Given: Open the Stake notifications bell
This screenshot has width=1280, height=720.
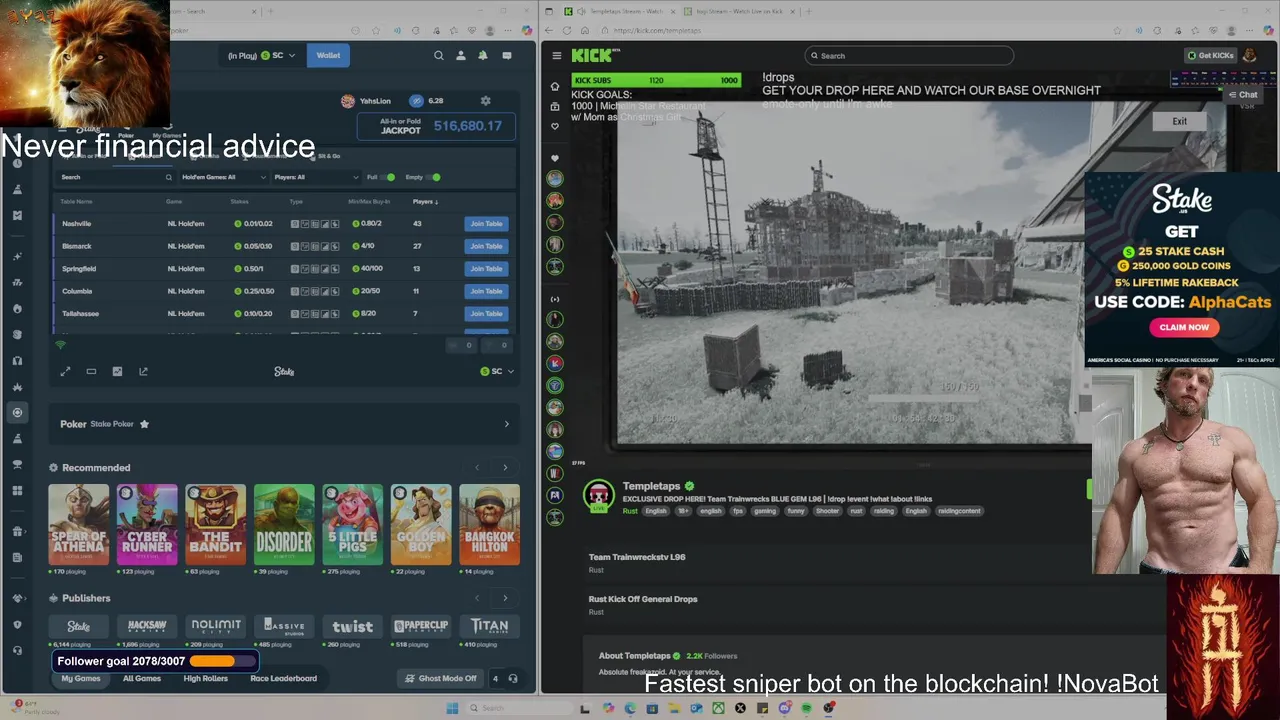Looking at the screenshot, I should click(x=483, y=56).
